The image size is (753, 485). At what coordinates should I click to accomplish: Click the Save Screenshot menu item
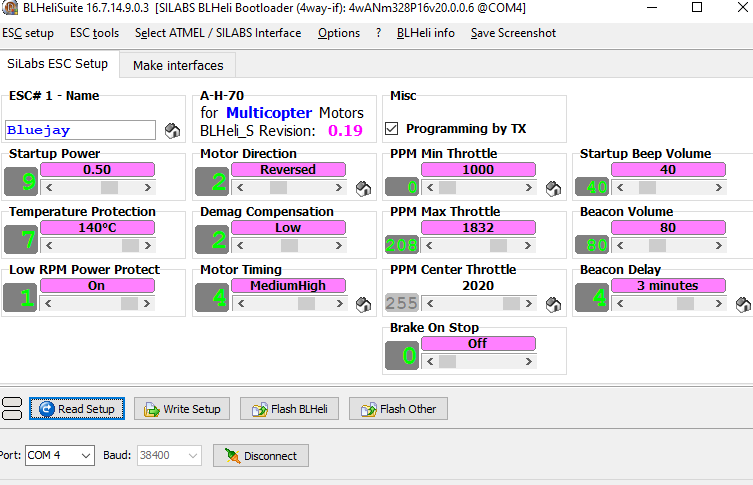click(x=513, y=33)
